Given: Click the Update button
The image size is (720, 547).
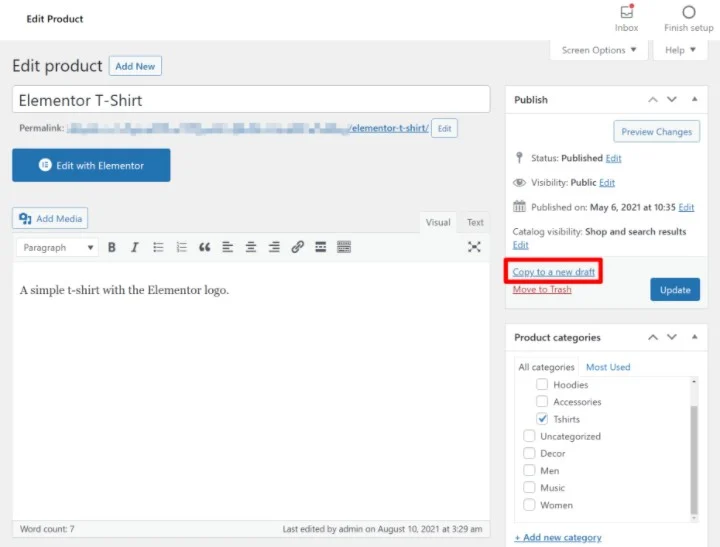Looking at the screenshot, I should pyautogui.click(x=675, y=290).
